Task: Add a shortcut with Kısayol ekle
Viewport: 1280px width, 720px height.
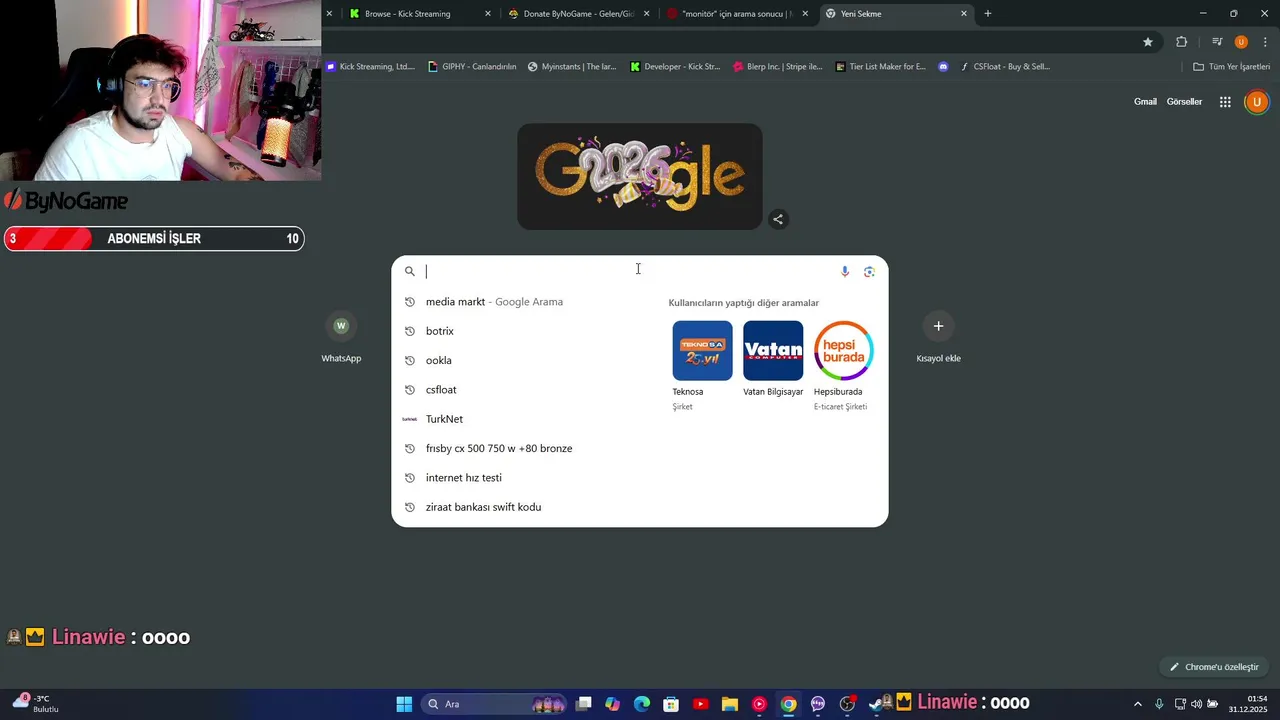Action: click(938, 338)
